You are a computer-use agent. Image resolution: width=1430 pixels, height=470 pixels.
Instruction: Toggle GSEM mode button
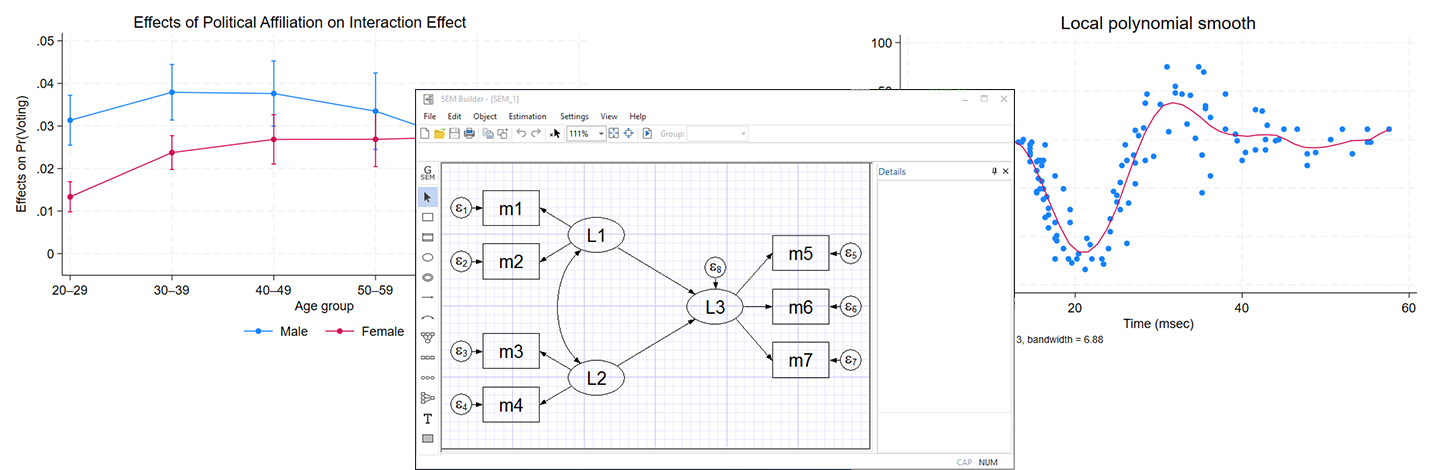click(x=428, y=173)
